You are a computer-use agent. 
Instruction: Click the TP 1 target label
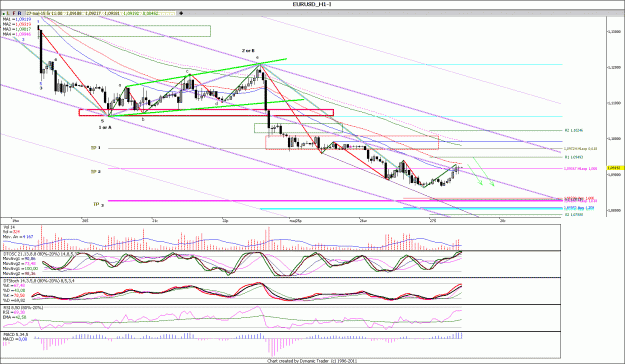click(96, 148)
